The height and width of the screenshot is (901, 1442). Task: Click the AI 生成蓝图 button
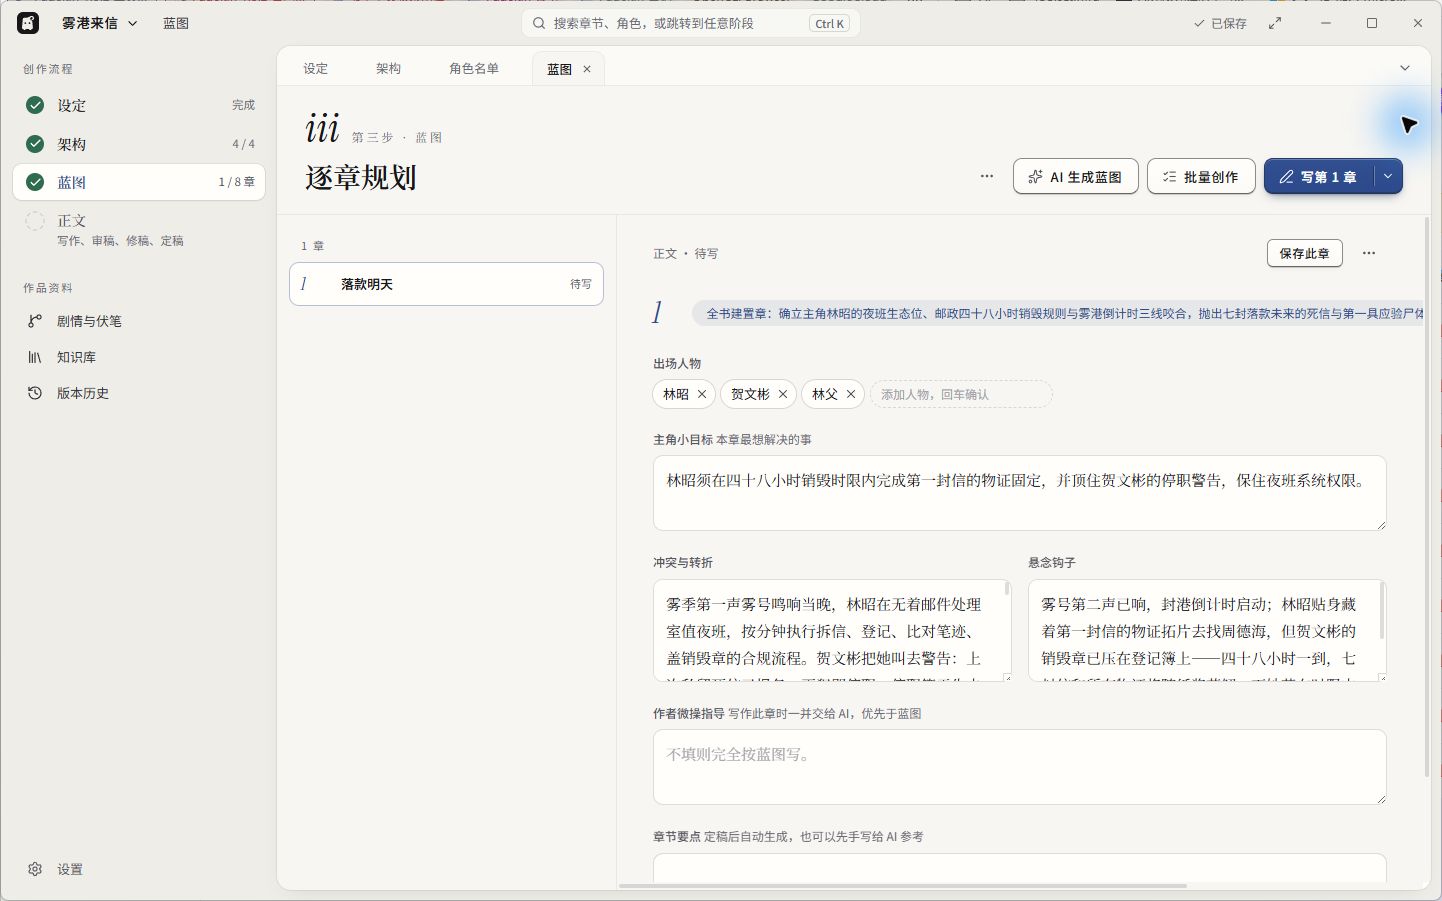coord(1075,176)
